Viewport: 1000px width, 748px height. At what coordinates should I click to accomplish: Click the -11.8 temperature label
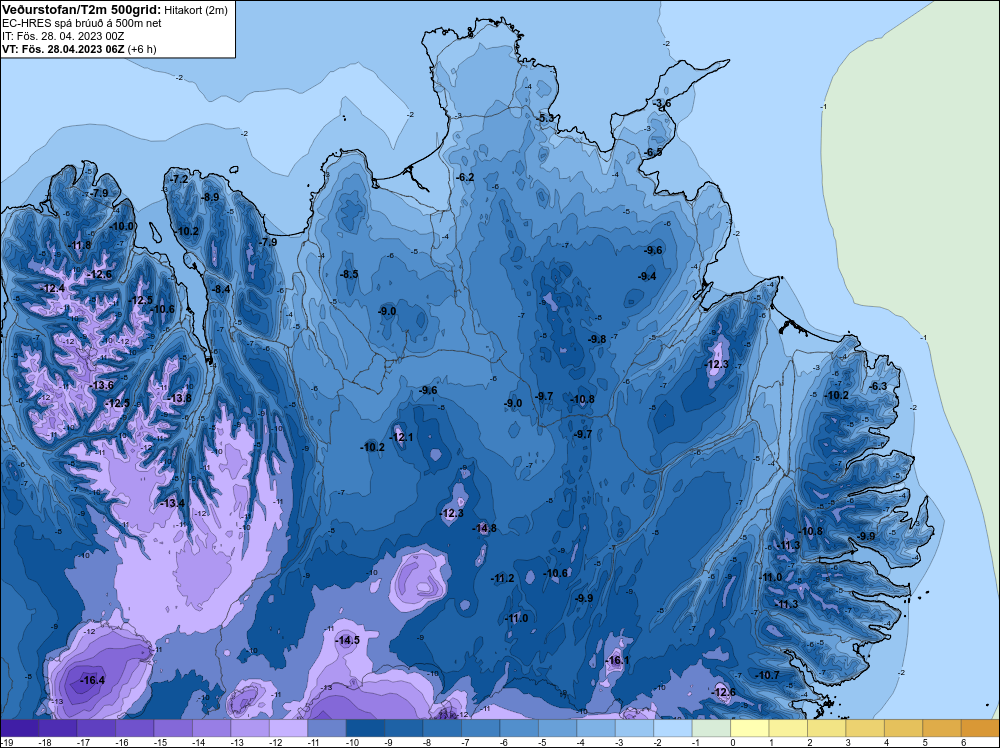click(79, 246)
